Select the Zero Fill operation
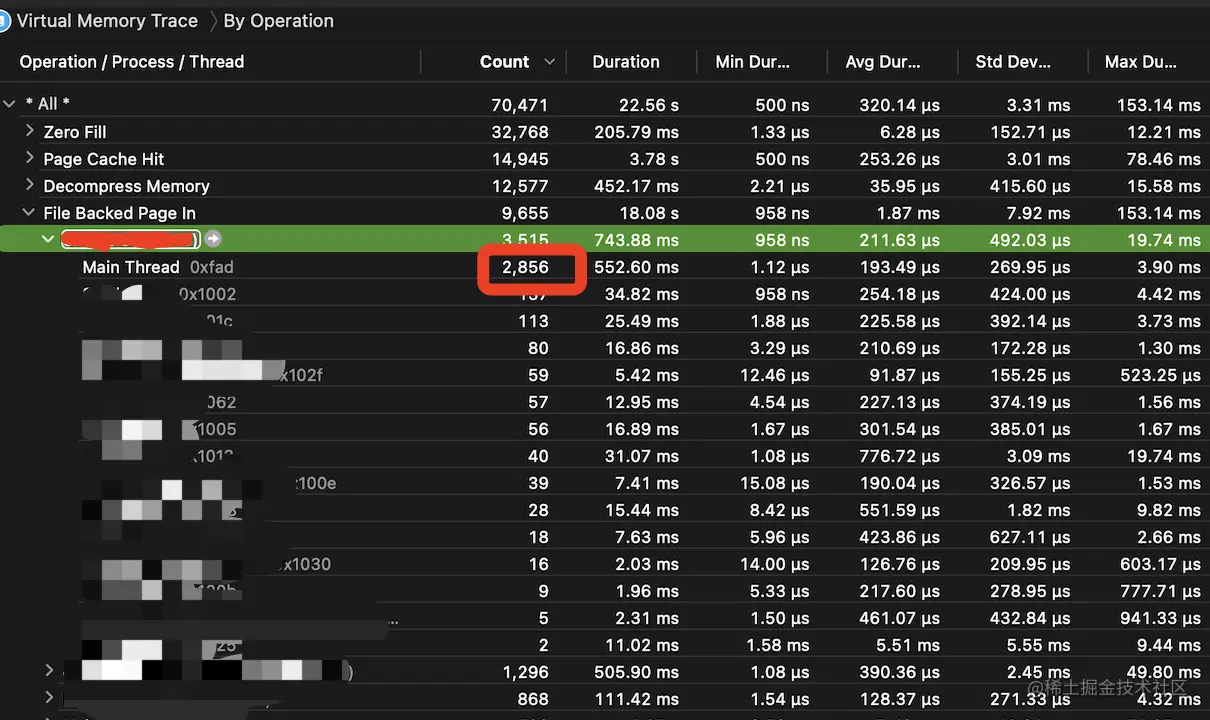Viewport: 1210px width, 720px height. [75, 132]
